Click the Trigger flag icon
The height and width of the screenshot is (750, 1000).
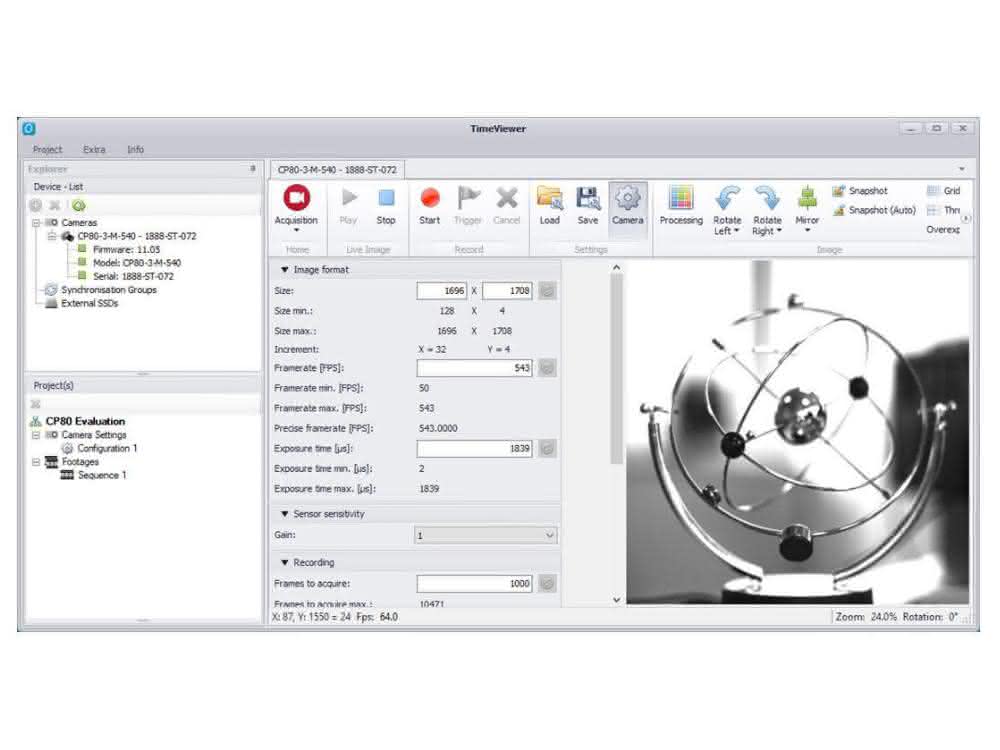point(468,198)
